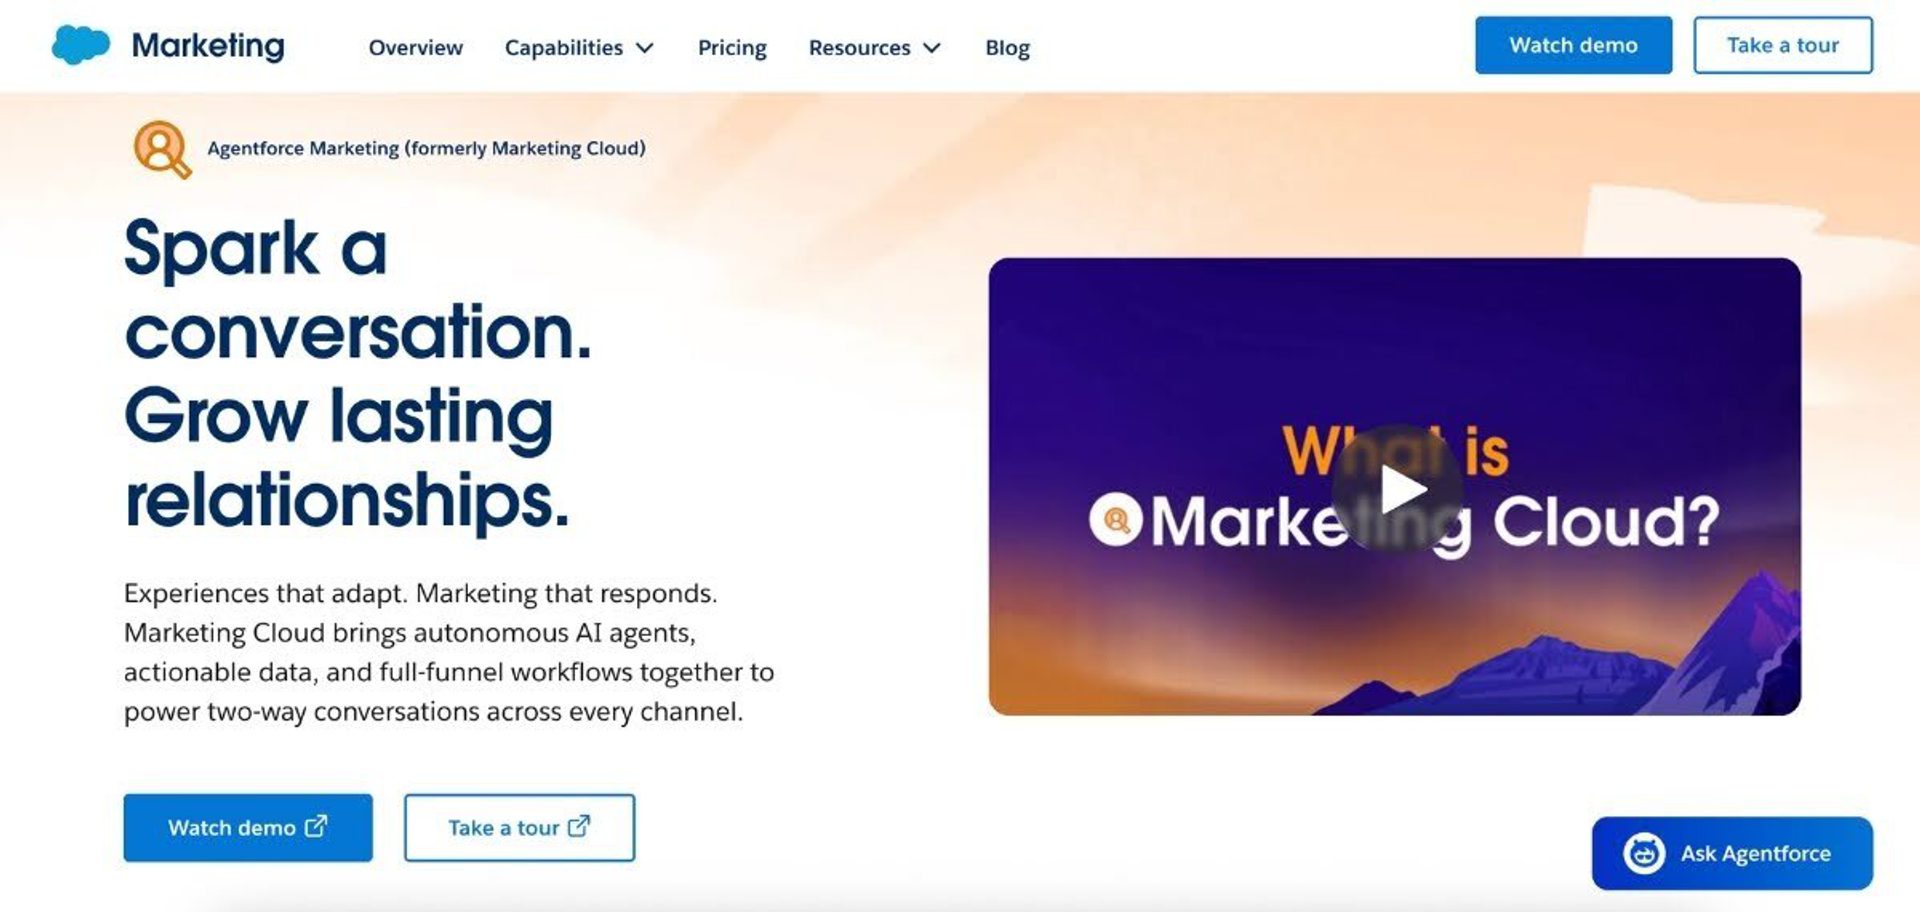Open the Blog link in navigation
Screen dimensions: 1920x912
point(1007,48)
